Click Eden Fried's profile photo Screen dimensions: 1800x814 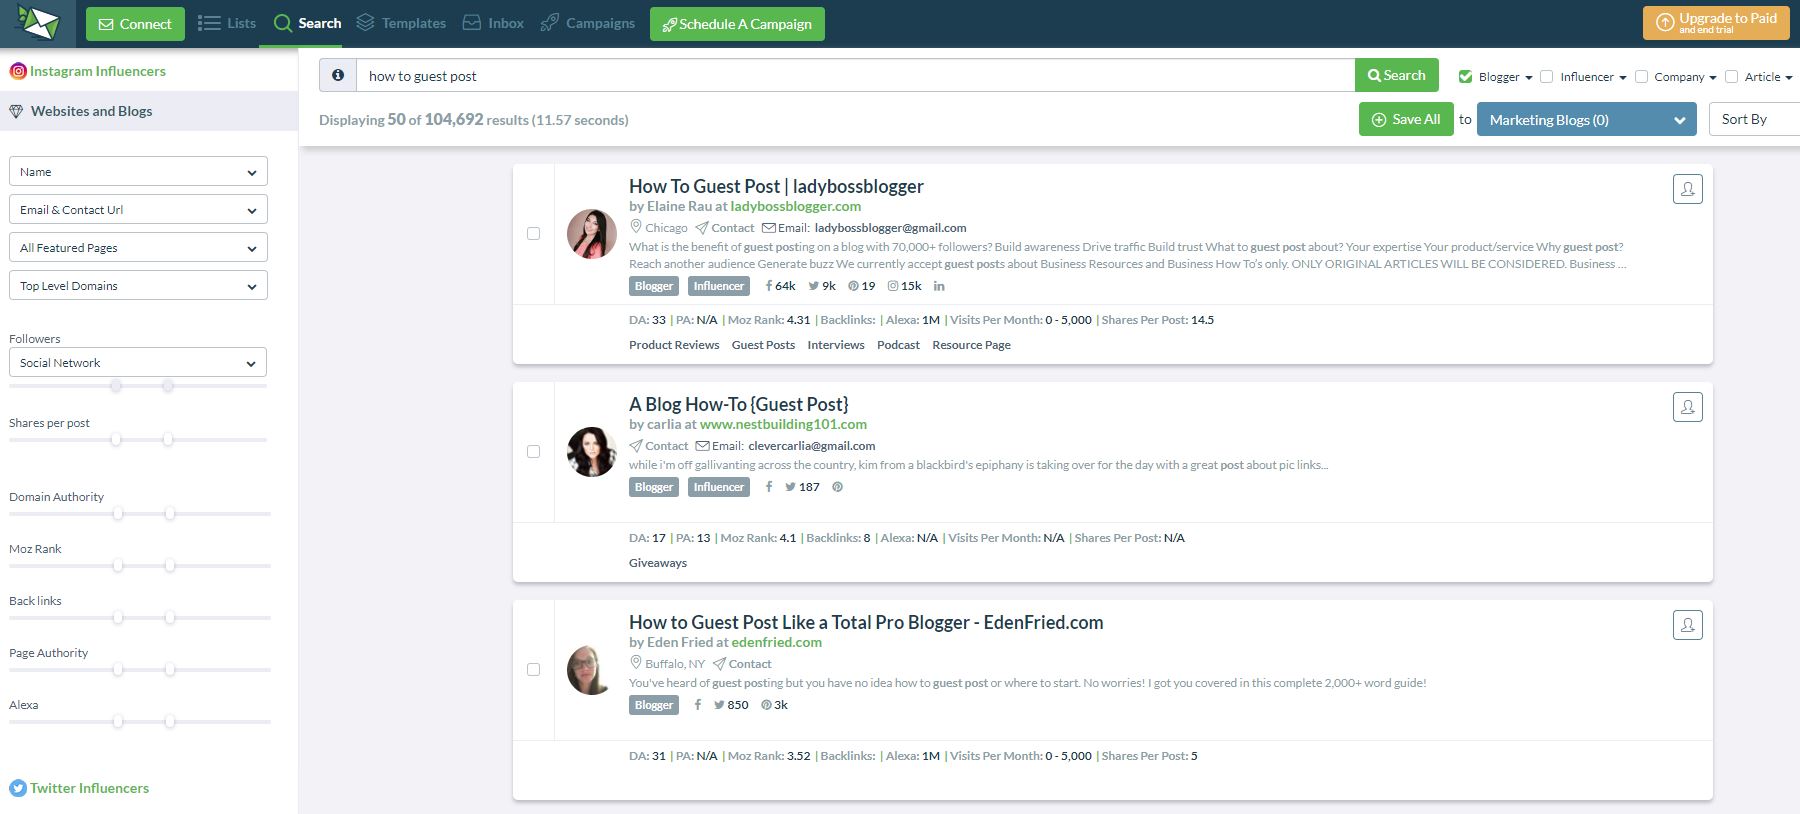592,670
